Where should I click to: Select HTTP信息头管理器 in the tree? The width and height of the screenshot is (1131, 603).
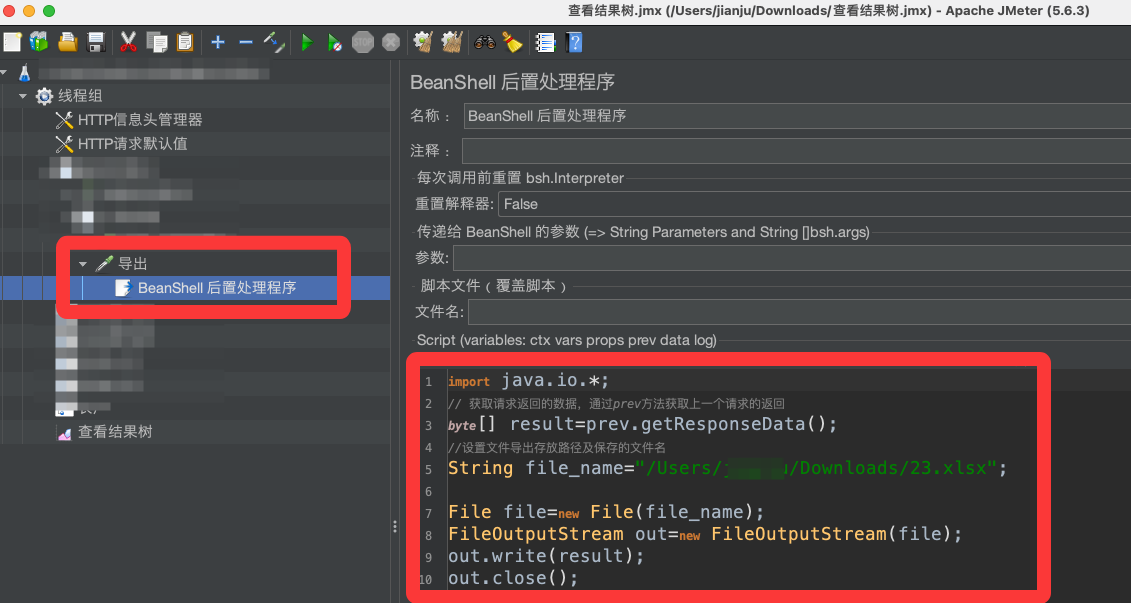tap(140, 120)
